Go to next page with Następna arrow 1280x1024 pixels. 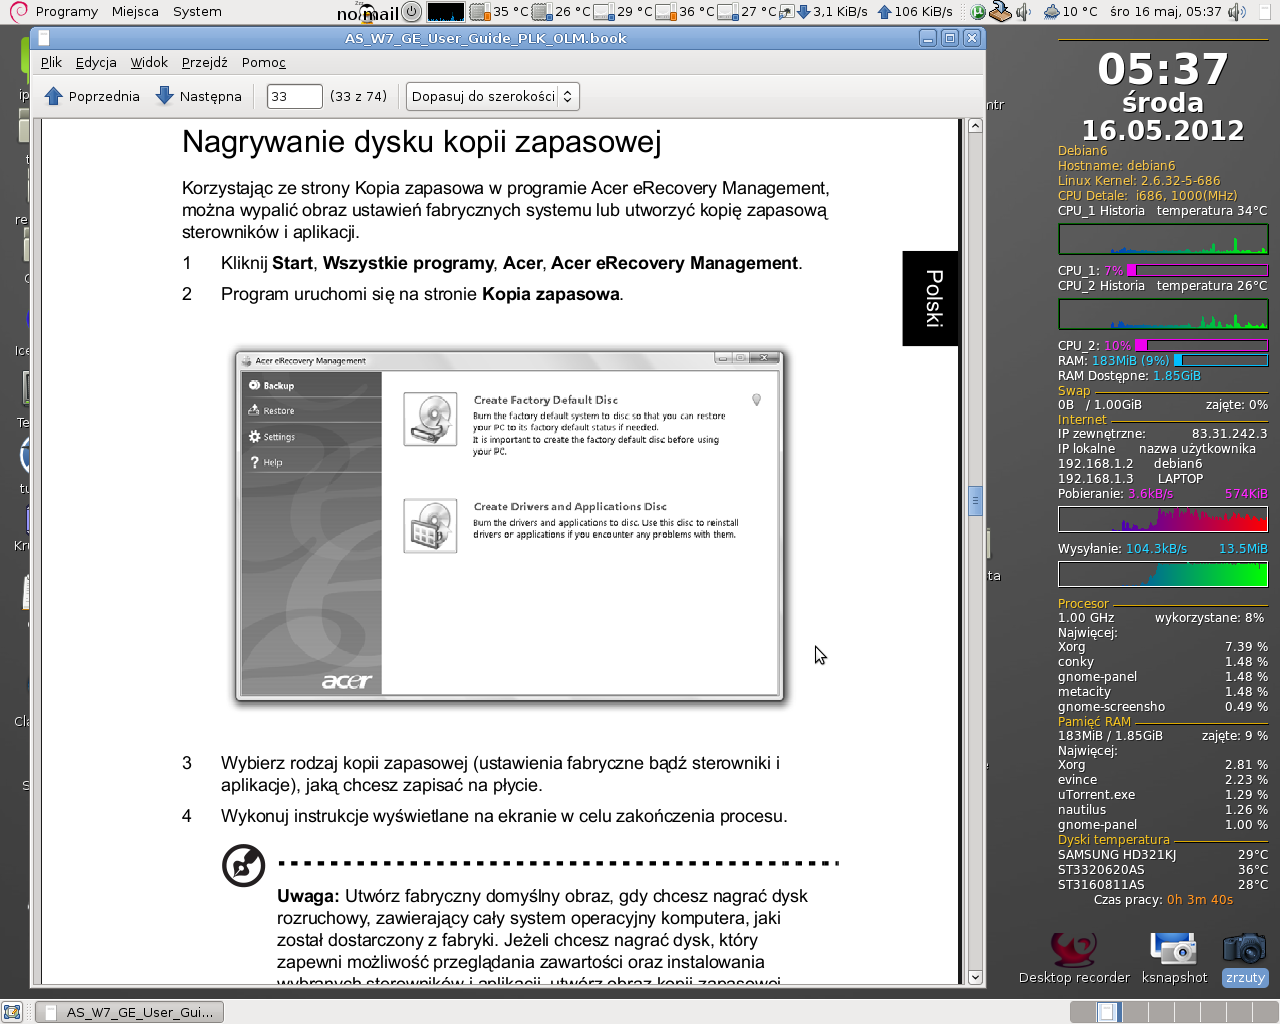tap(198, 96)
